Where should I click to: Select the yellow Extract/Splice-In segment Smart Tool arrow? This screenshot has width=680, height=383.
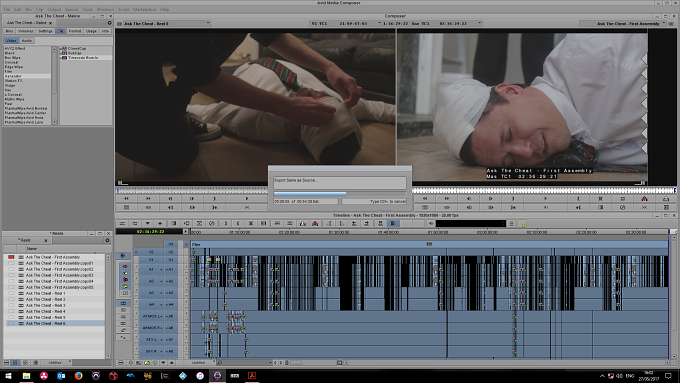(125, 273)
